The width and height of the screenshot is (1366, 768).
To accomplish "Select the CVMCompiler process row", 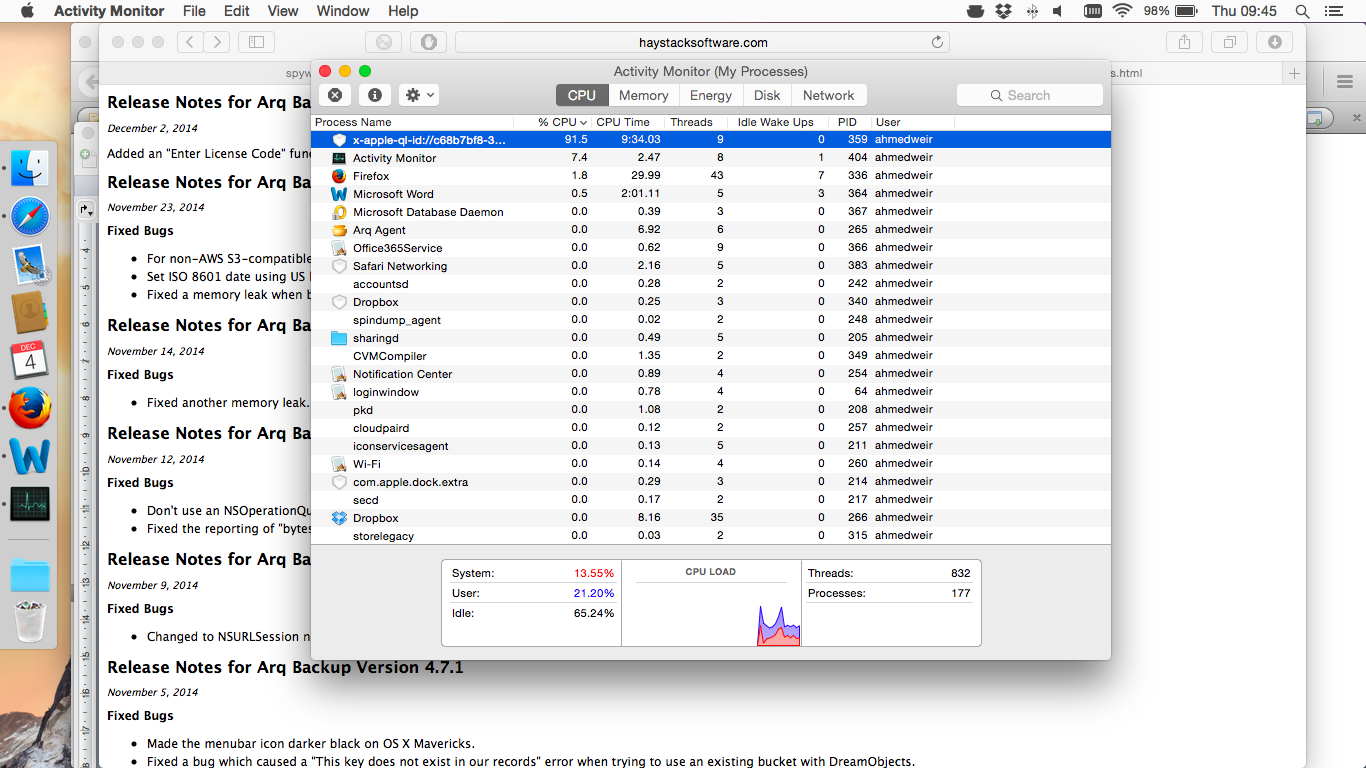I will pyautogui.click(x=710, y=356).
